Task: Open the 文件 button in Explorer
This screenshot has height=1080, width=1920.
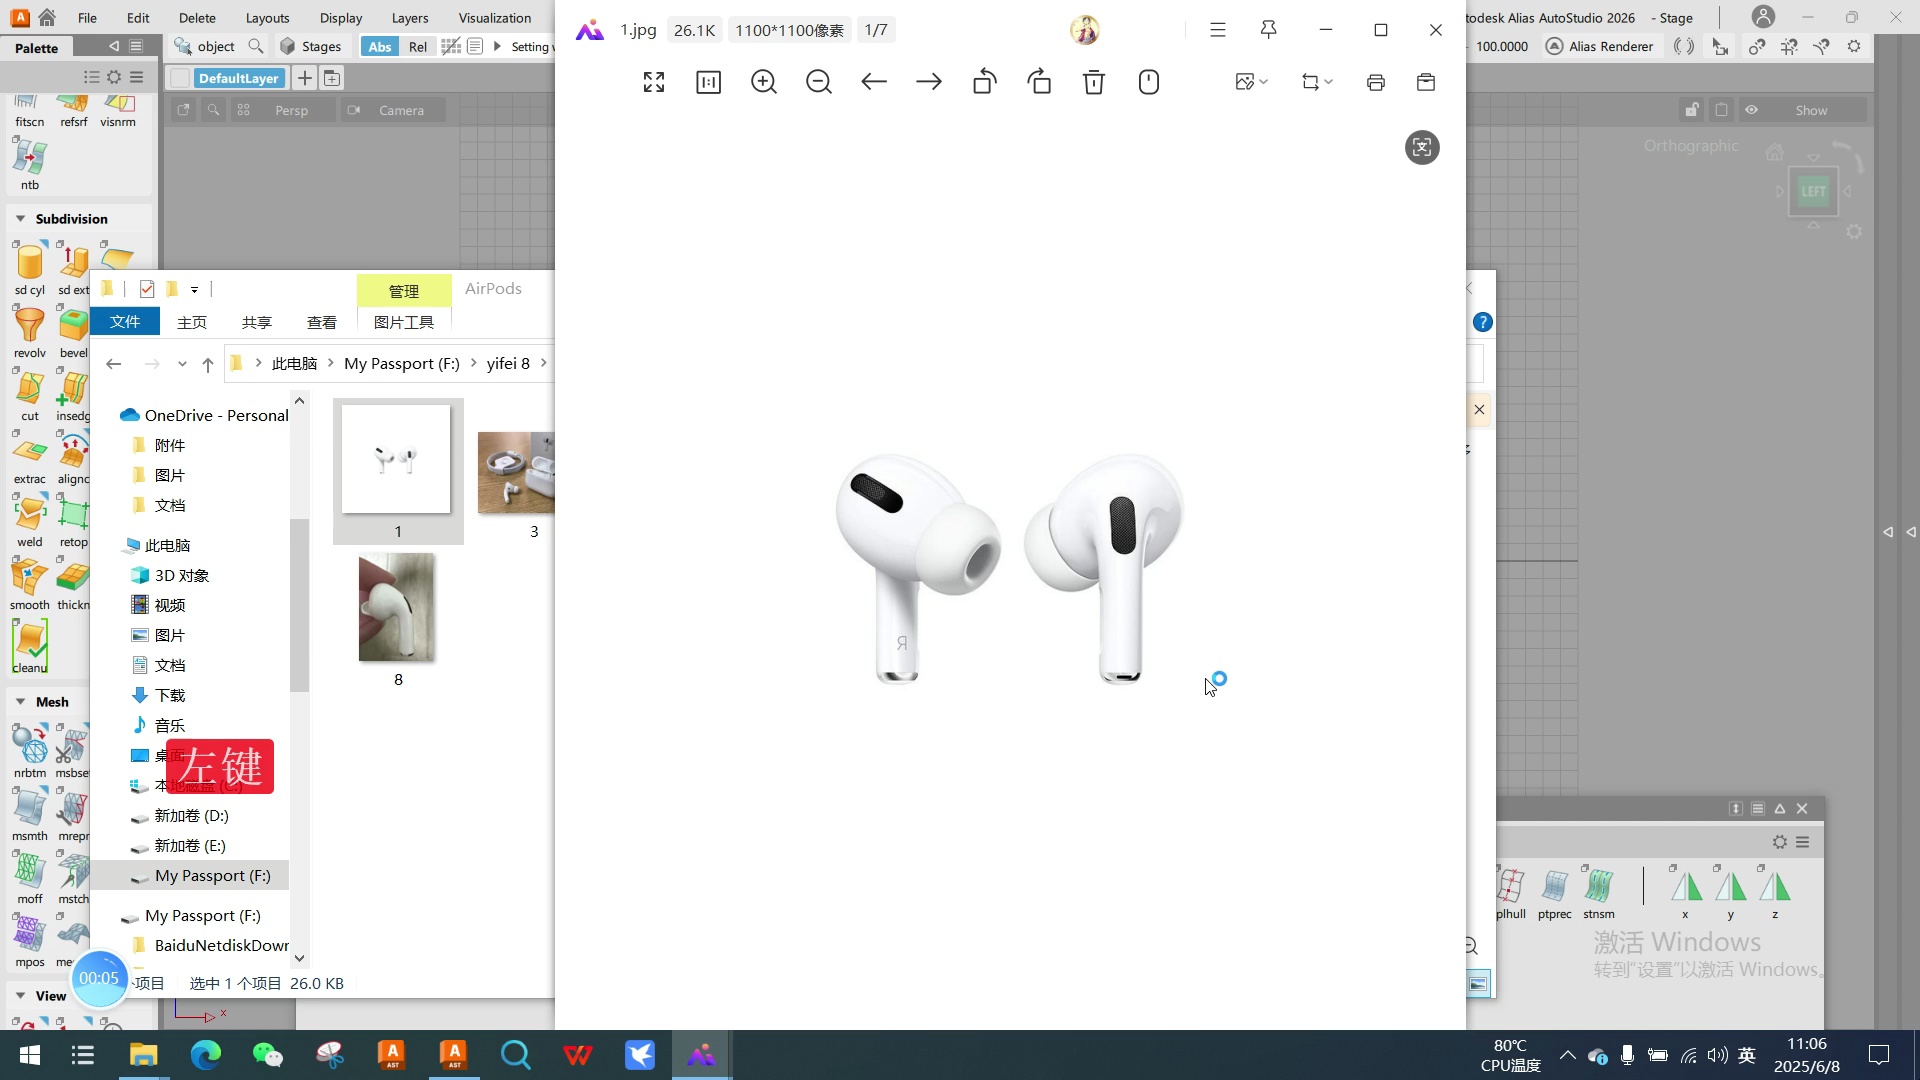Action: coord(125,321)
